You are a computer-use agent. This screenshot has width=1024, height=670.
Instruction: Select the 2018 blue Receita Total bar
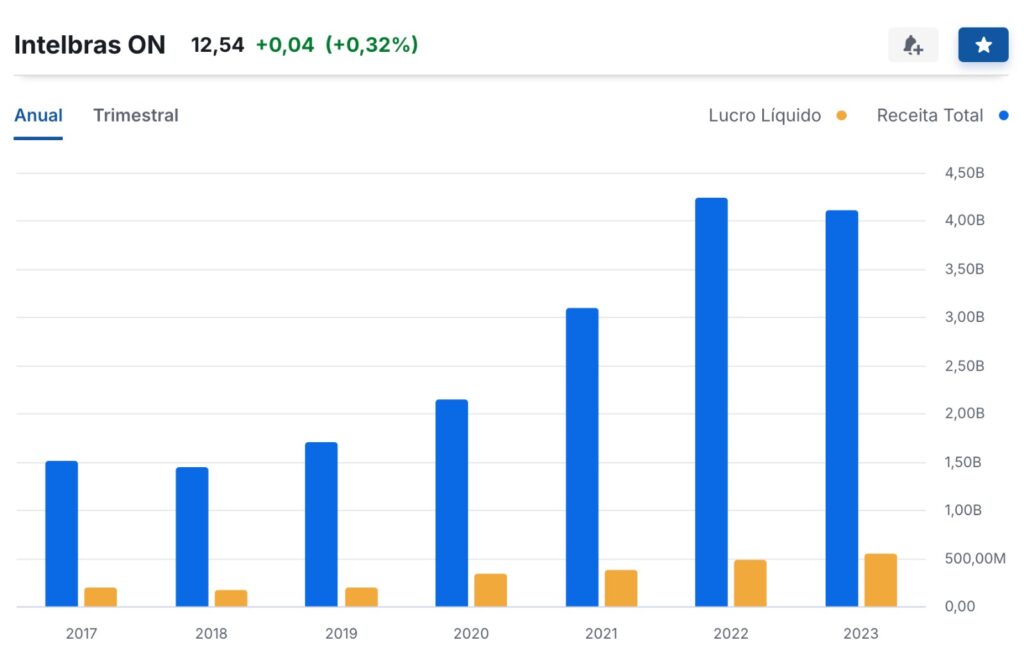tap(192, 537)
